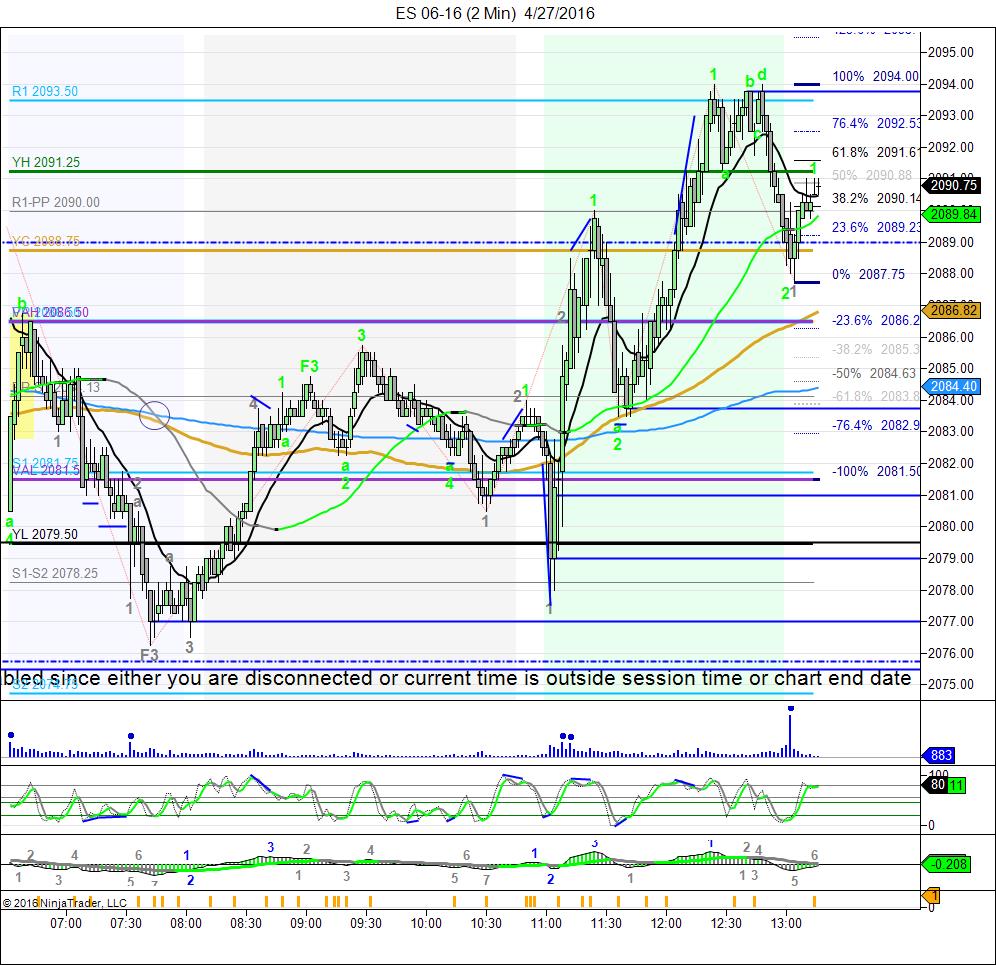Click the green 11 stochastic value marker
The height and width of the screenshot is (965, 996).
[x=956, y=785]
